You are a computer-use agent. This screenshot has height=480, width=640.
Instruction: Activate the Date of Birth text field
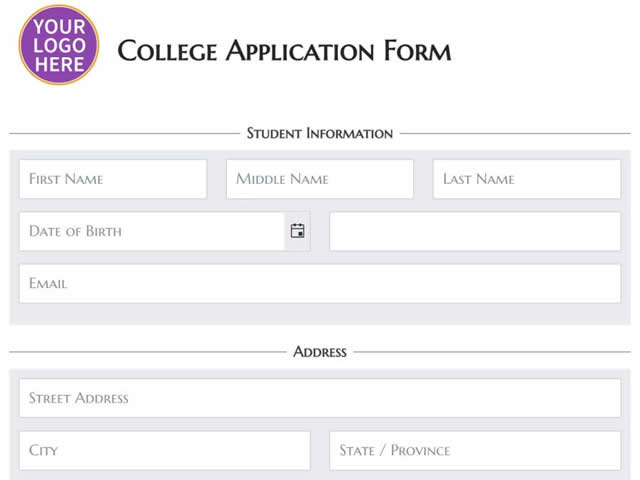(x=152, y=231)
